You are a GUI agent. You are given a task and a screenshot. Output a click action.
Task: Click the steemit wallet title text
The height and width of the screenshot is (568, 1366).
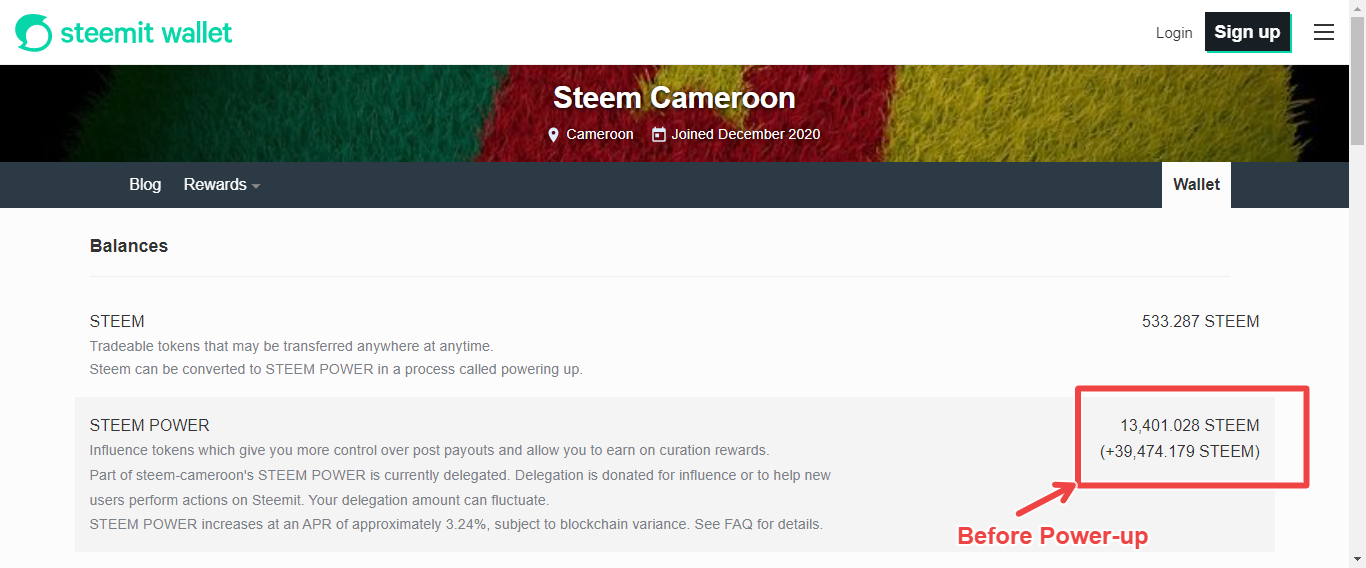tap(146, 33)
